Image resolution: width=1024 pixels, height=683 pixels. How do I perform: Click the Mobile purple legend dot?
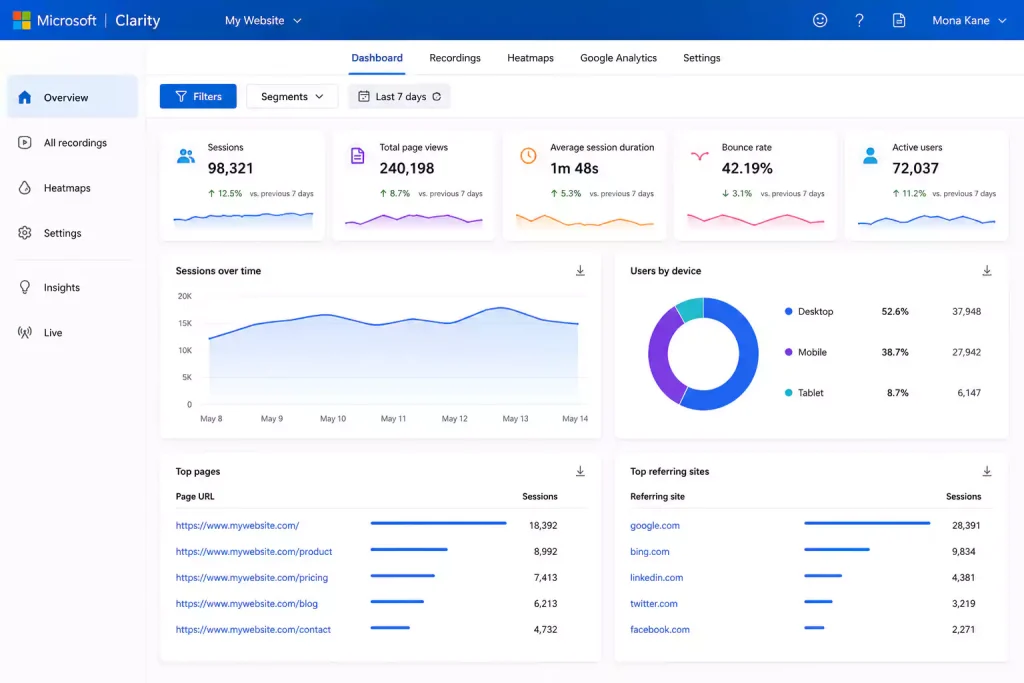coord(788,352)
